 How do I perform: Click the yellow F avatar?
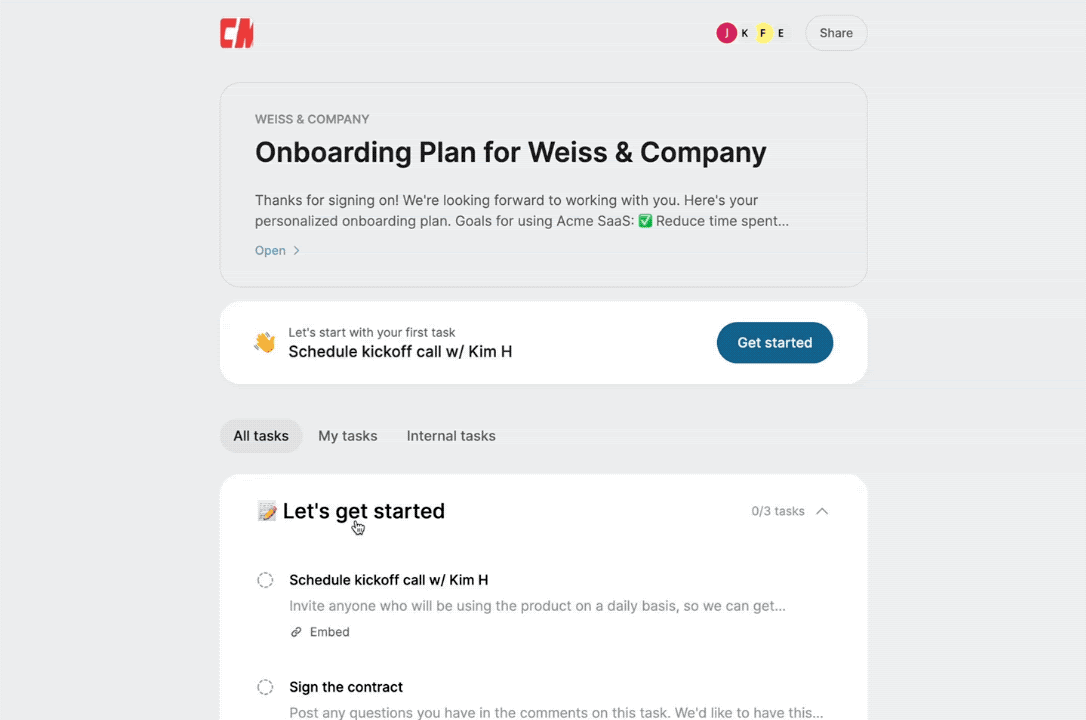[x=764, y=32]
